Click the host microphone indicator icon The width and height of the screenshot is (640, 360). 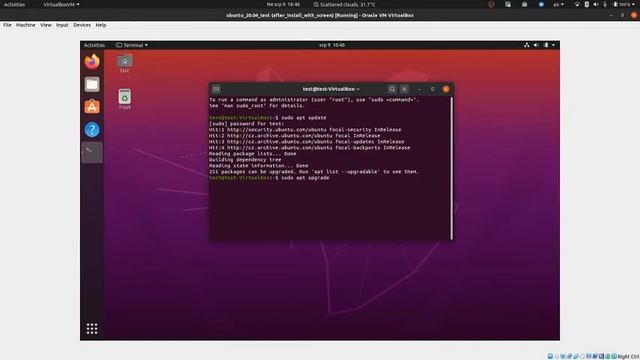point(605,4)
